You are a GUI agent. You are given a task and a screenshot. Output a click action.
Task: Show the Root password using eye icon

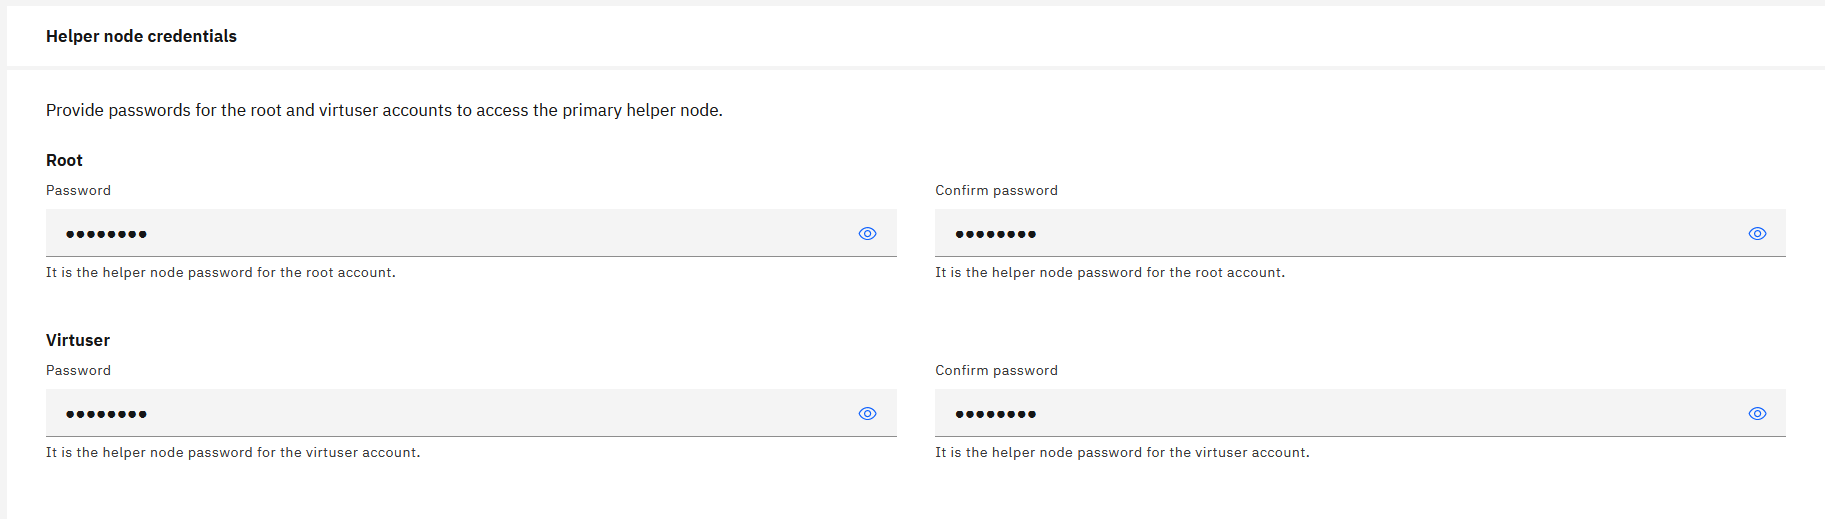tap(867, 234)
